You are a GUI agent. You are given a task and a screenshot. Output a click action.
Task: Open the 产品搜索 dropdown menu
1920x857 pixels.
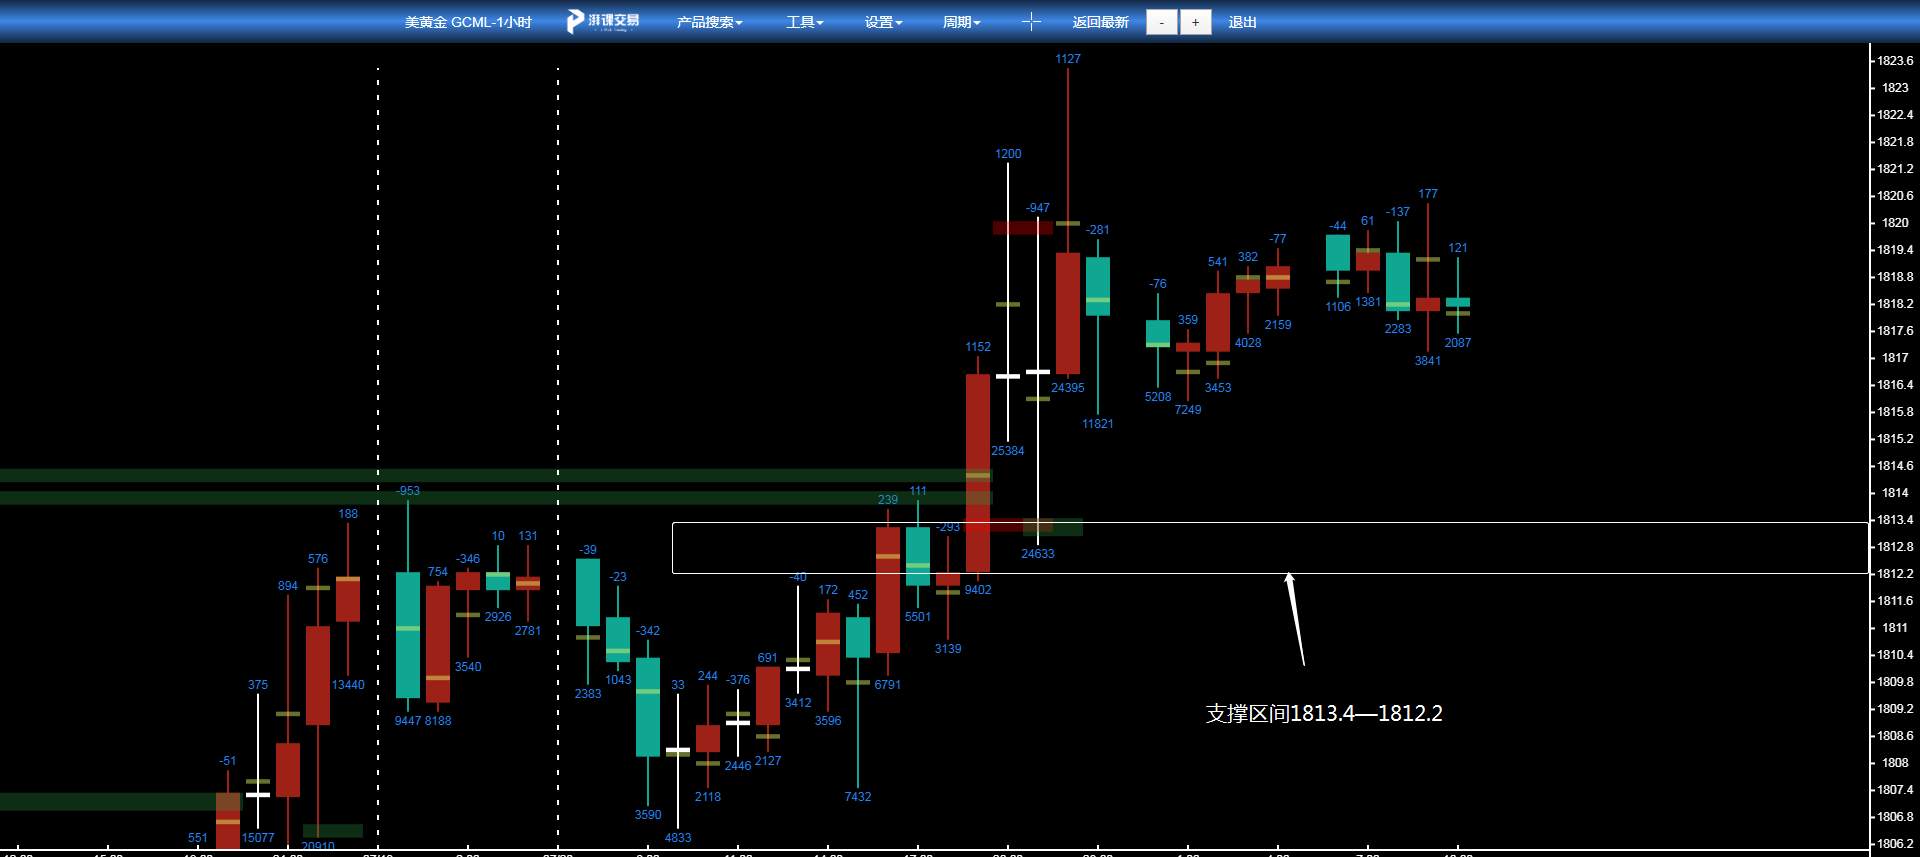pos(709,22)
